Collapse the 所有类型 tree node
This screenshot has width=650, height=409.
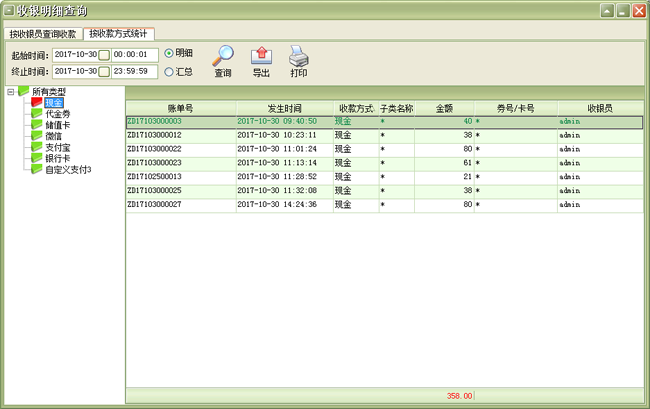[x=10, y=92]
